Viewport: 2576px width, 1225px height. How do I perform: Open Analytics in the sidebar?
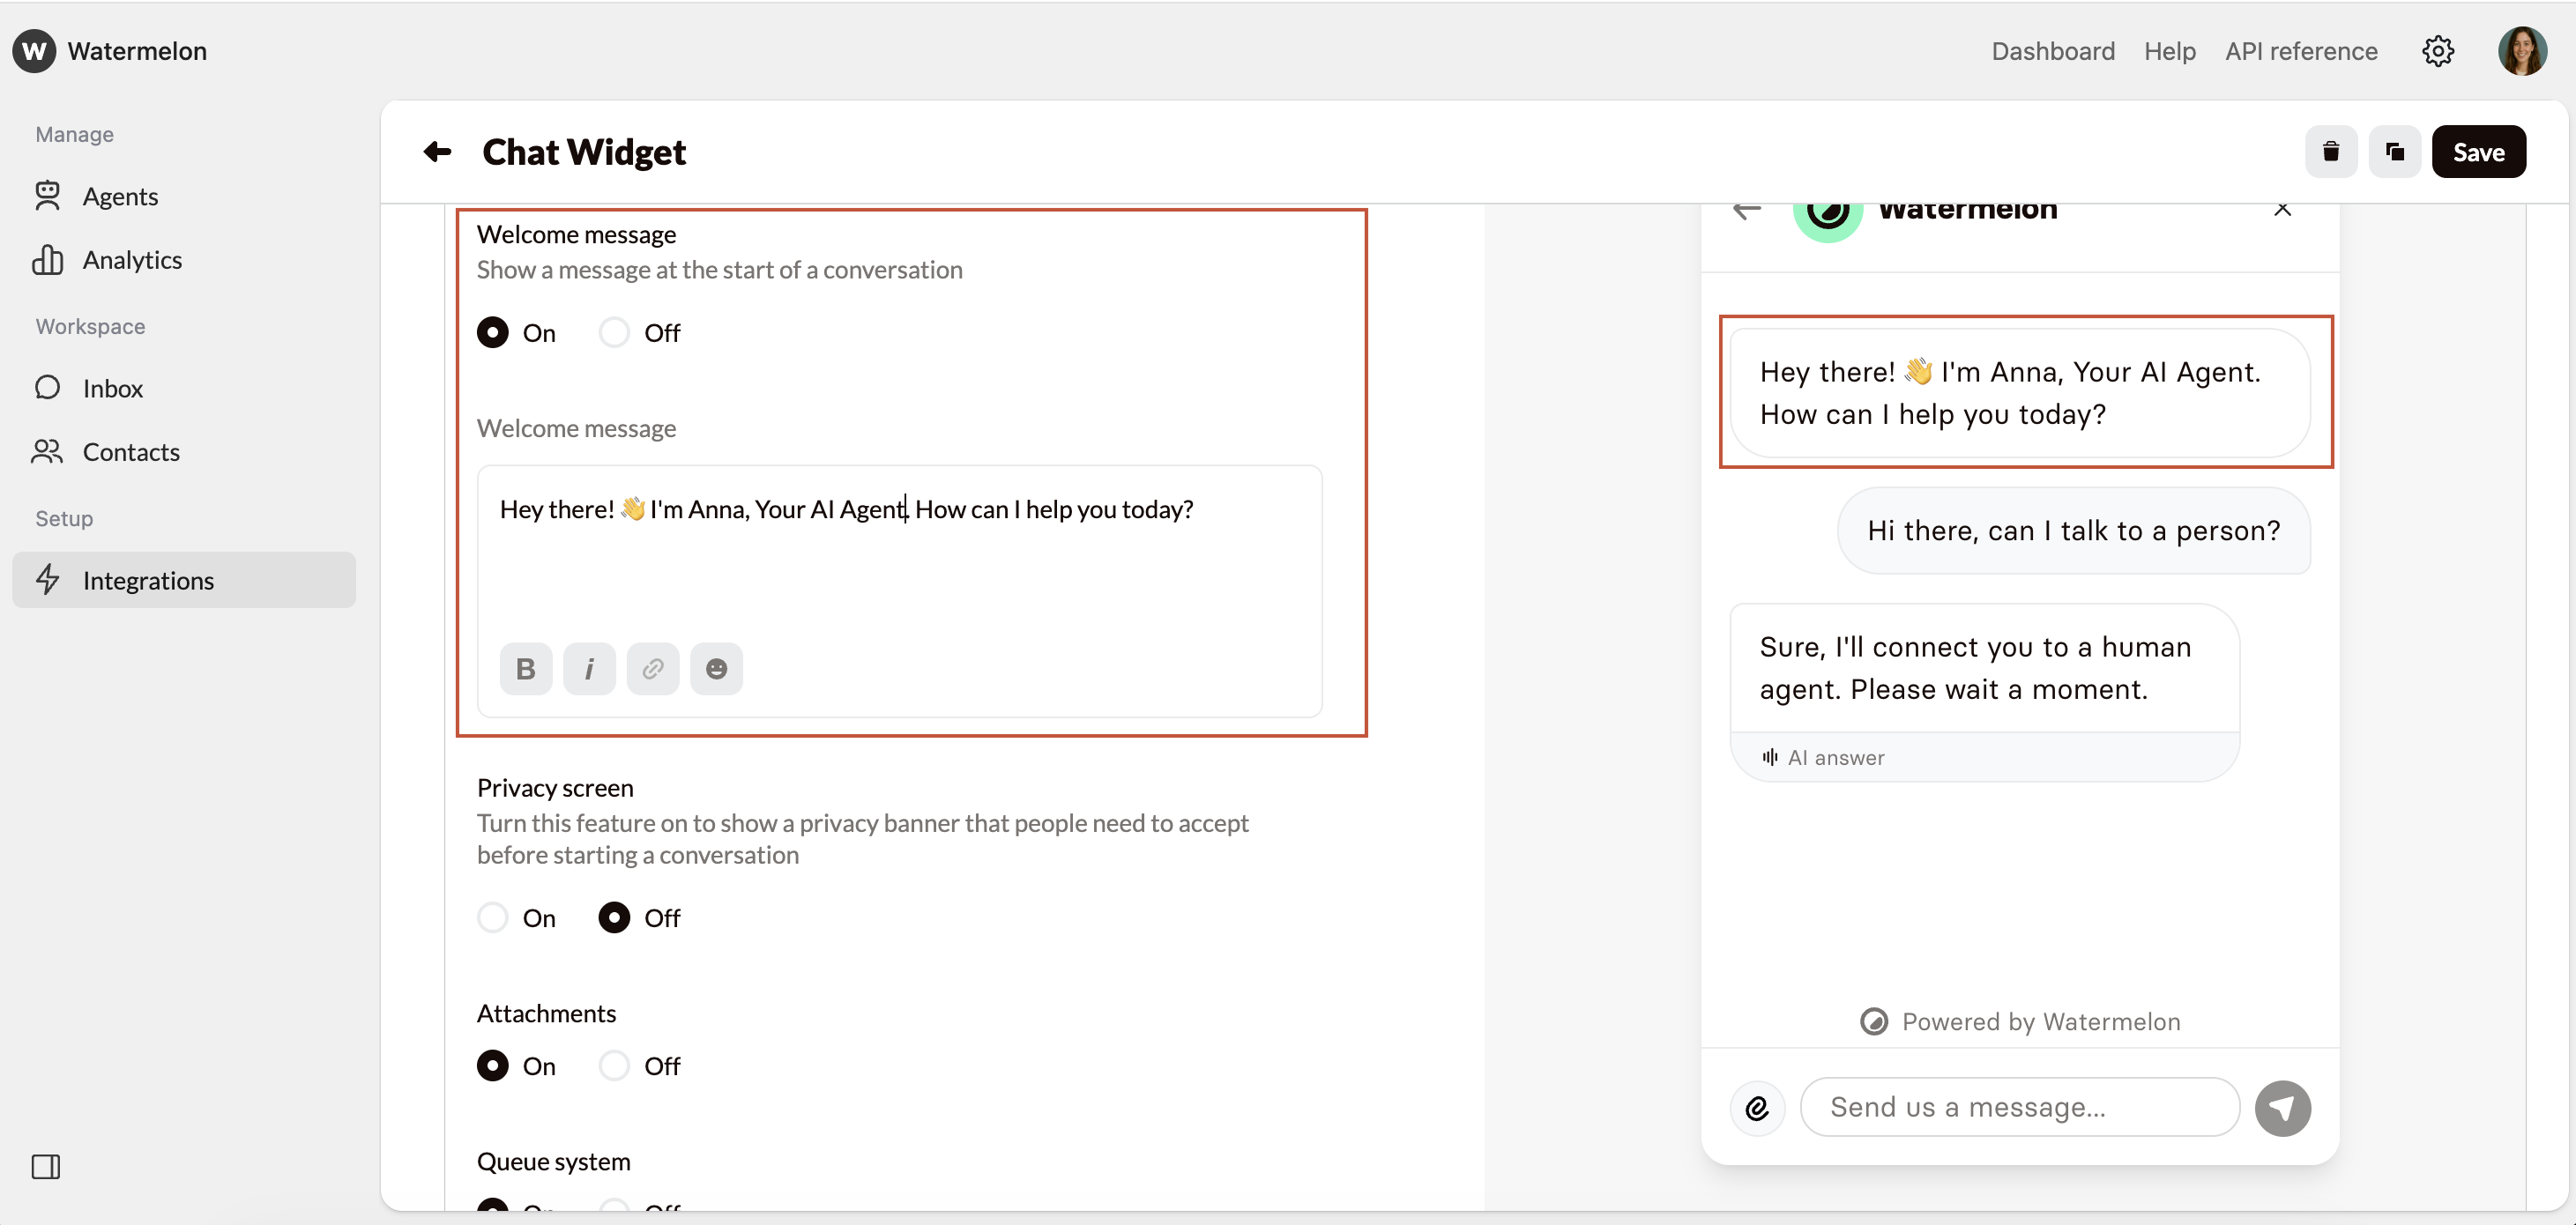coord(132,260)
